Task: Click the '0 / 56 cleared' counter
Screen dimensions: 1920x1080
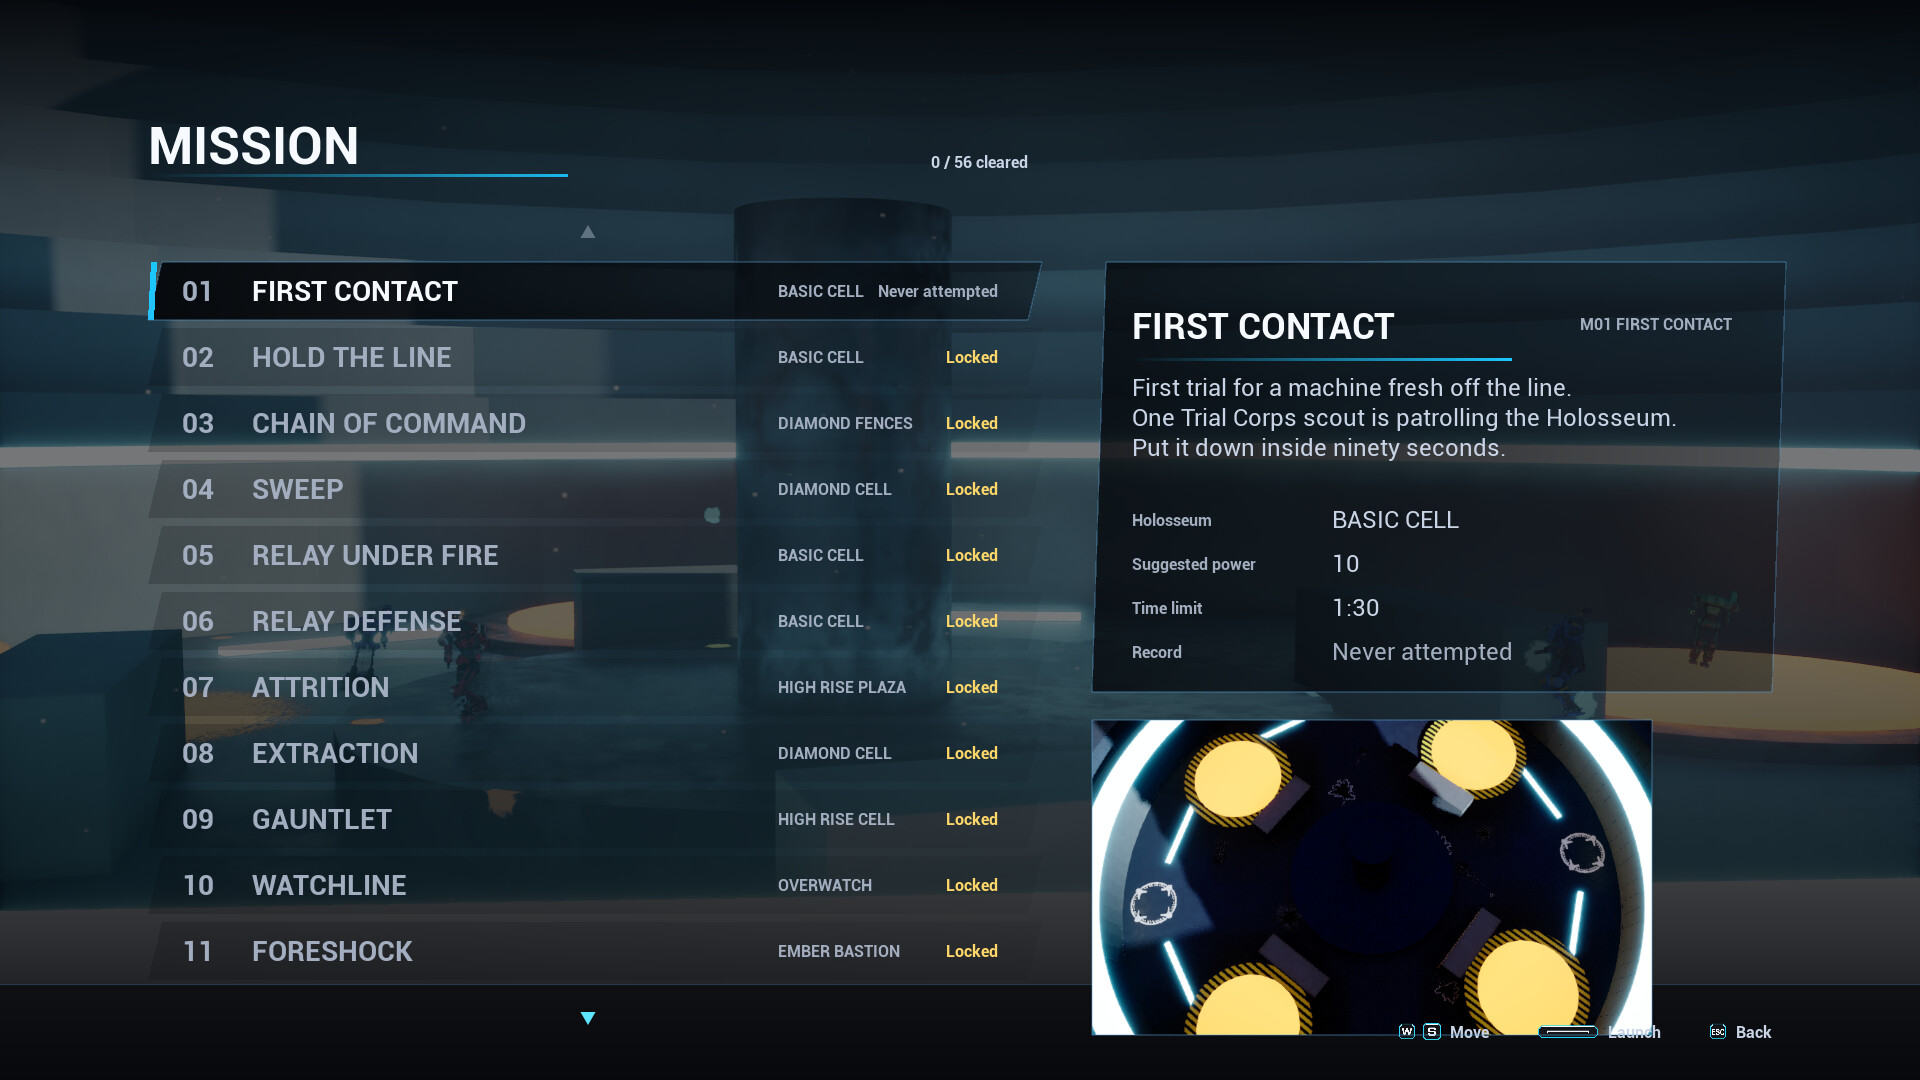Action: [x=979, y=162]
